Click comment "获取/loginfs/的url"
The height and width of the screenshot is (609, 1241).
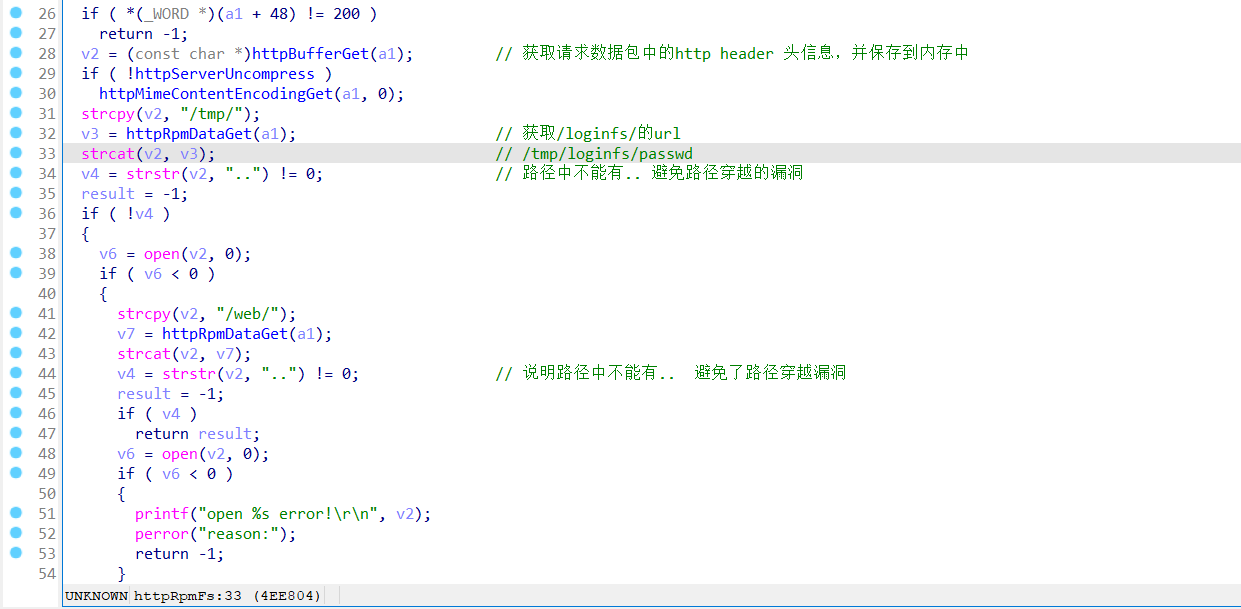(x=588, y=133)
